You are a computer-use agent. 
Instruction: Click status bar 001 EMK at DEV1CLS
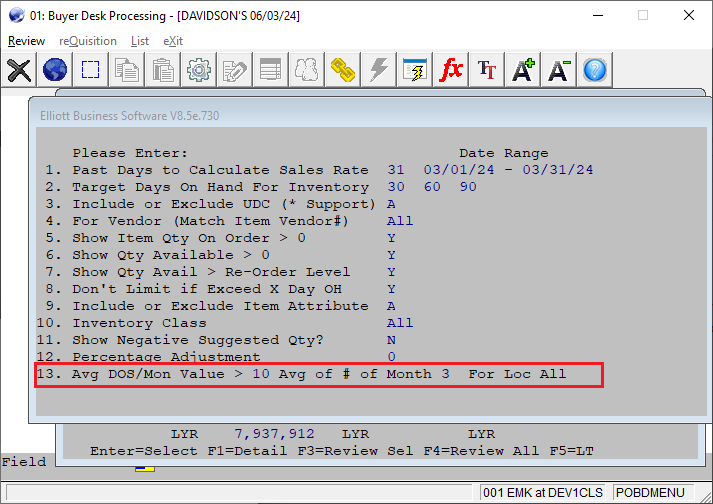[543, 493]
